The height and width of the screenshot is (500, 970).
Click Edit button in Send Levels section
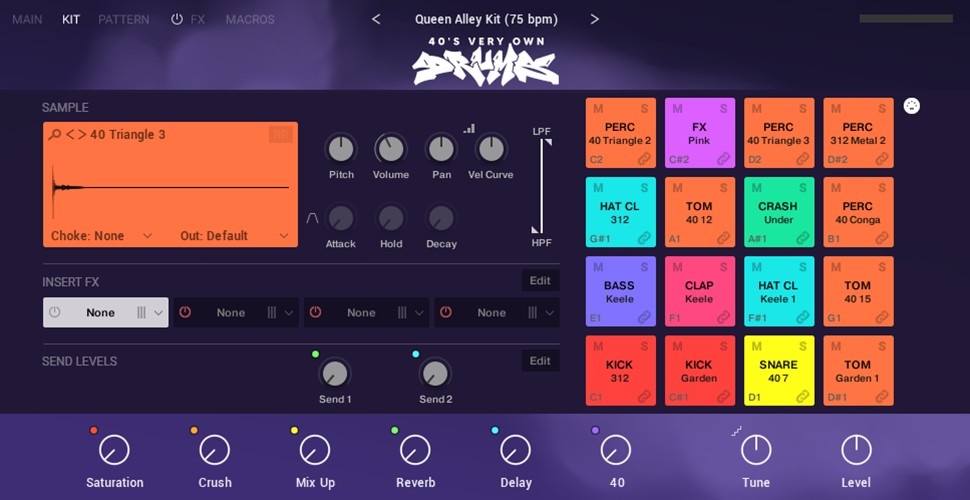click(540, 361)
